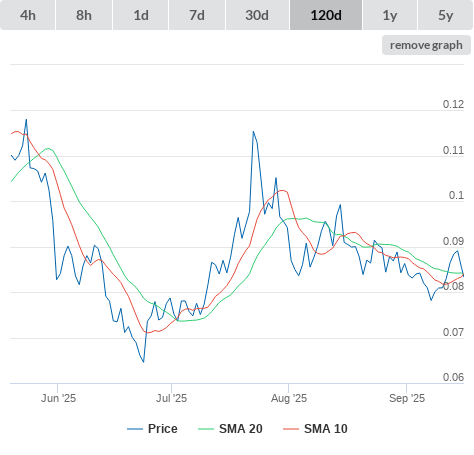
Task: Click the Sep '25 x-axis label
Action: tap(407, 398)
